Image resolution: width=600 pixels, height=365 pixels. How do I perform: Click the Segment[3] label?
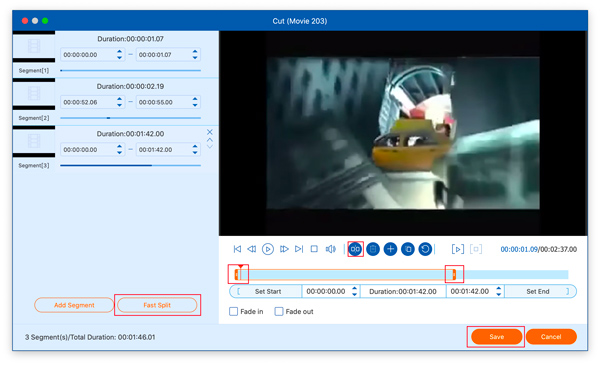pos(34,165)
